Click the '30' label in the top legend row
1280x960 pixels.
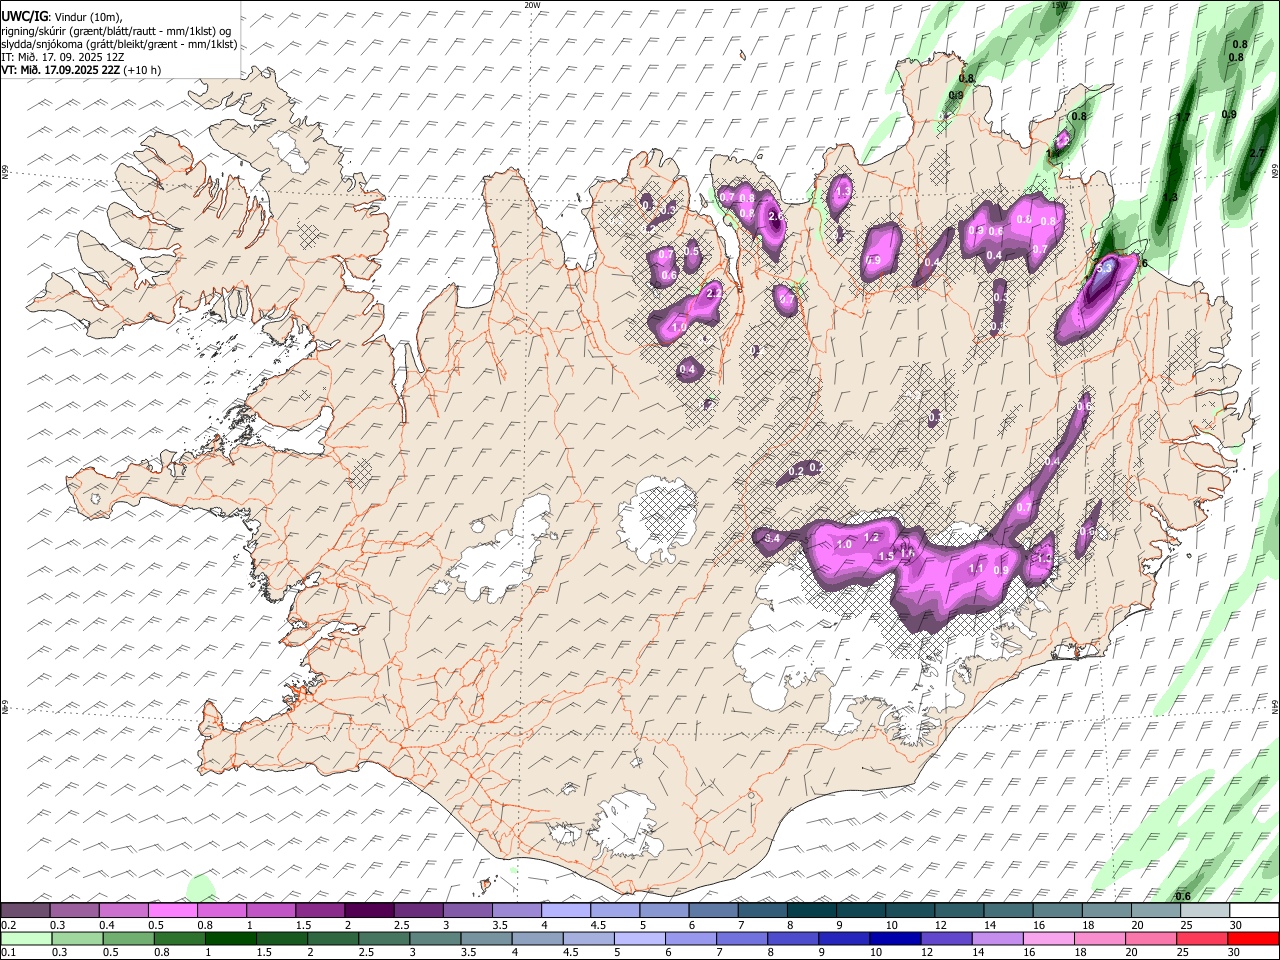tap(1235, 925)
